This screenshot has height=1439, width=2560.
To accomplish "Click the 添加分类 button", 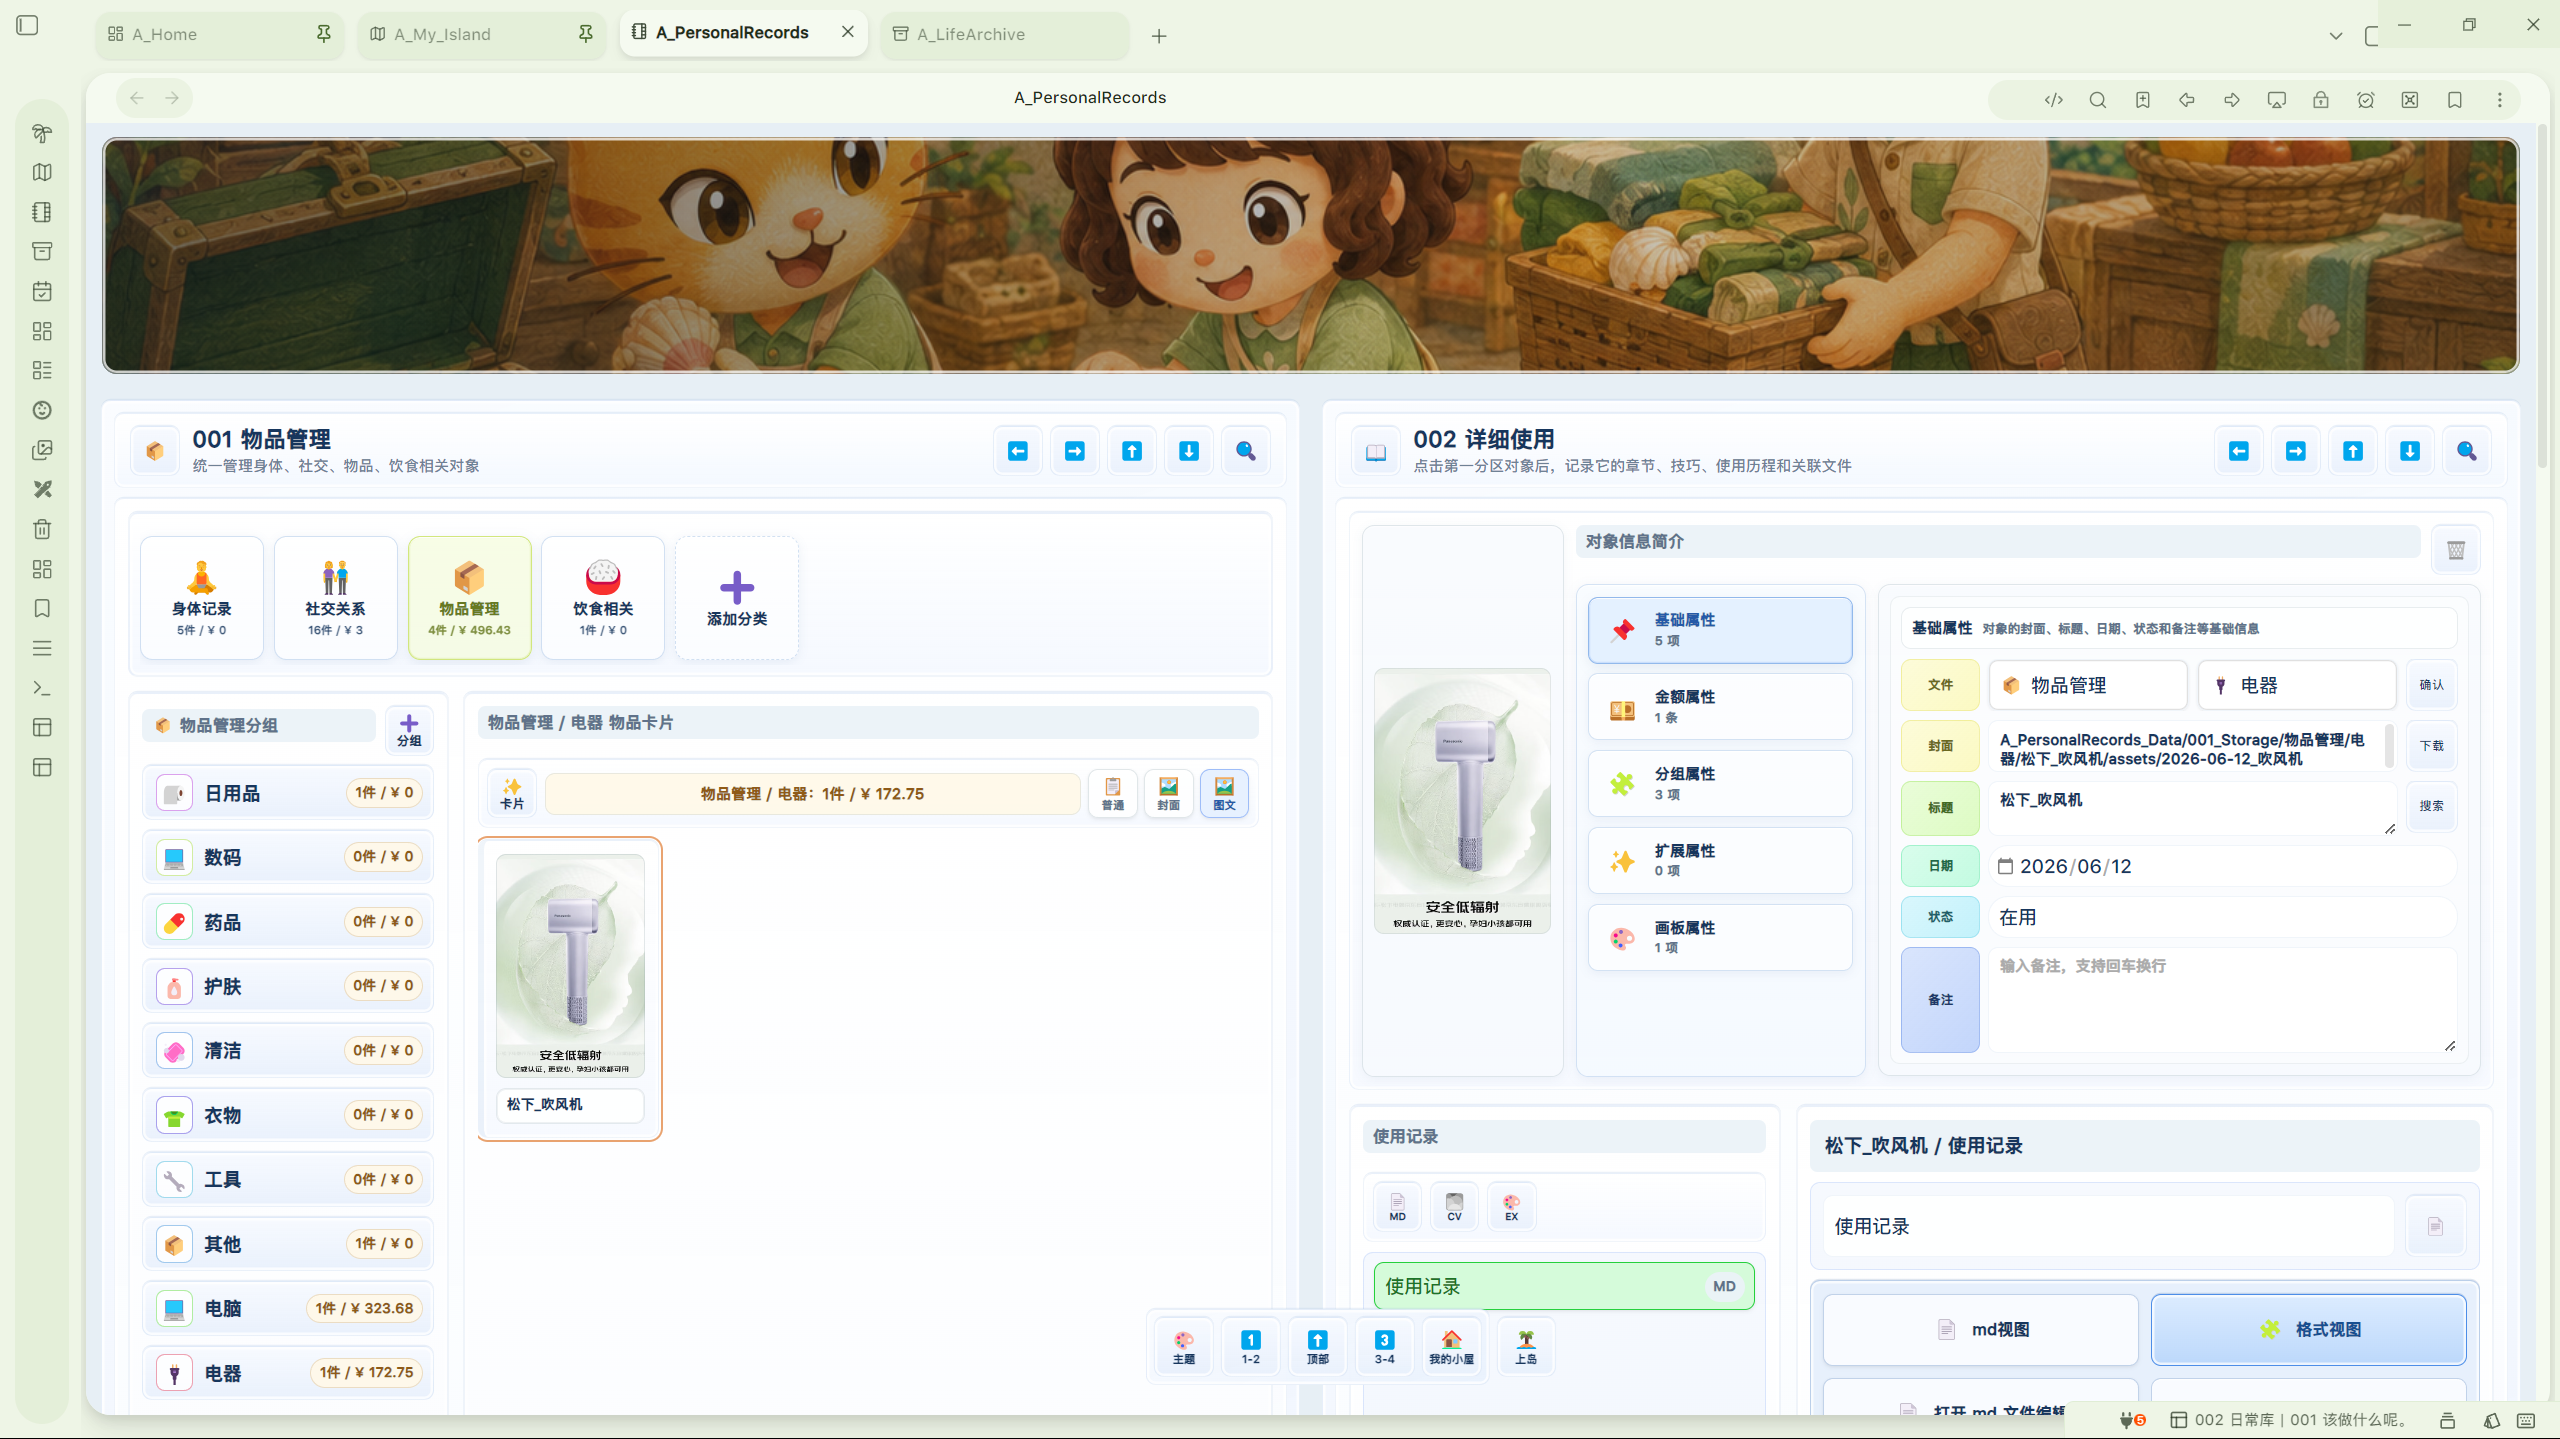I will pos(737,598).
